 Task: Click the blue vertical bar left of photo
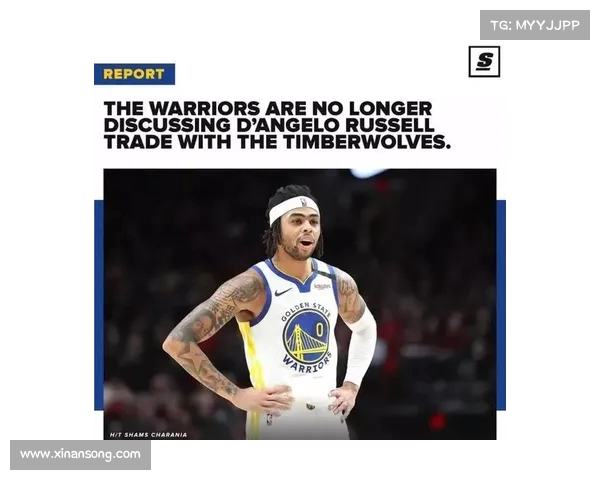click(99, 305)
